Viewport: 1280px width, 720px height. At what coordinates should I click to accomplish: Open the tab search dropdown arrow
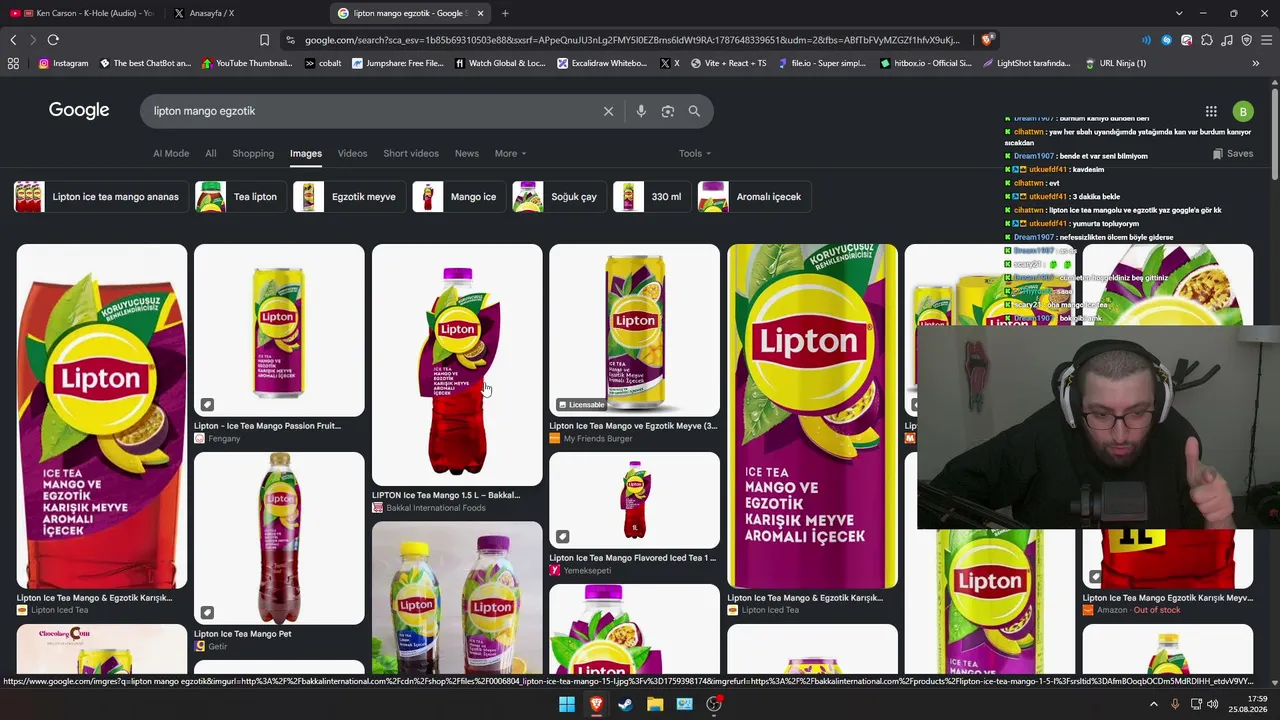1179,13
